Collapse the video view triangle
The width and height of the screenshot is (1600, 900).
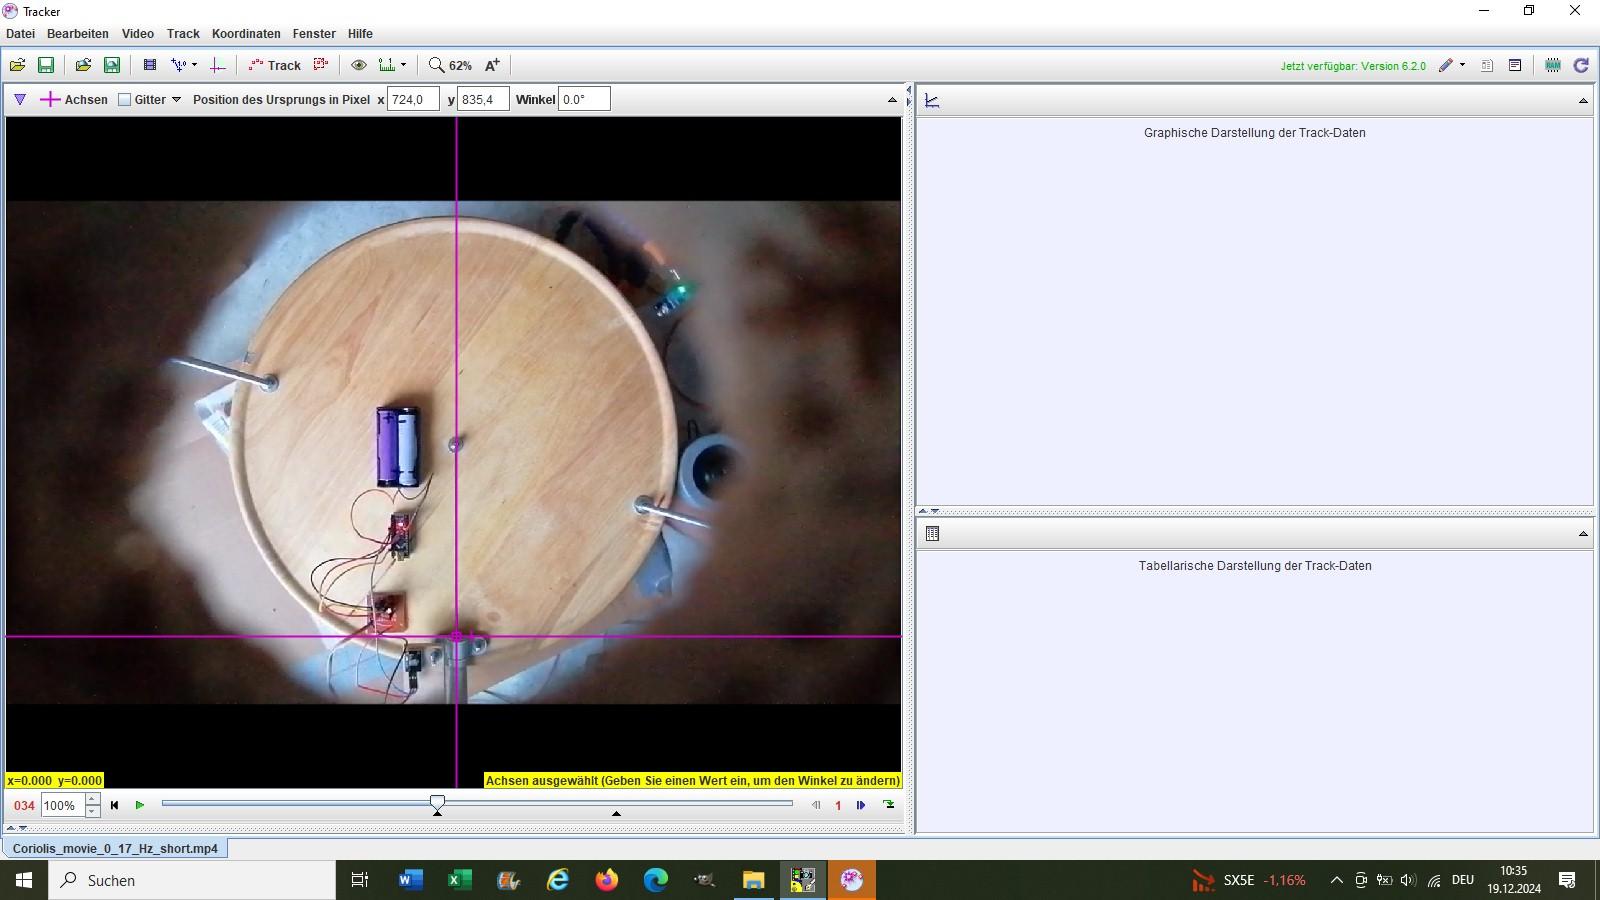click(892, 100)
